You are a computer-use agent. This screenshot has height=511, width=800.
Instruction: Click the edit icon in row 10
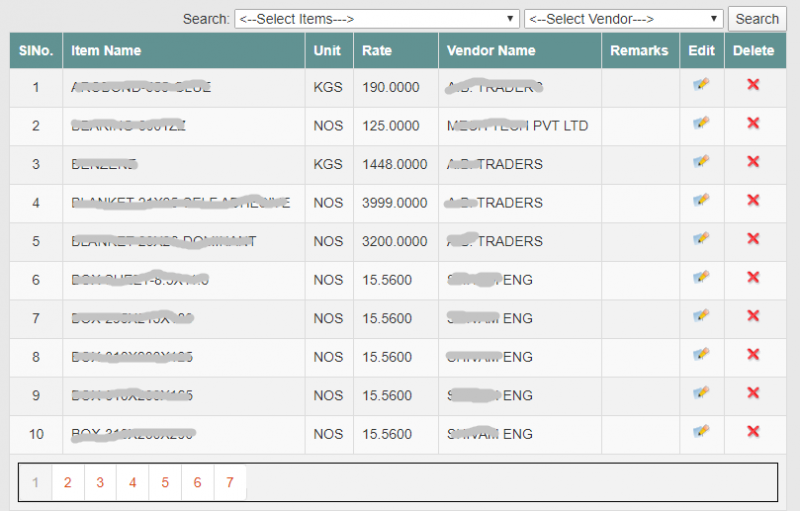(x=701, y=432)
